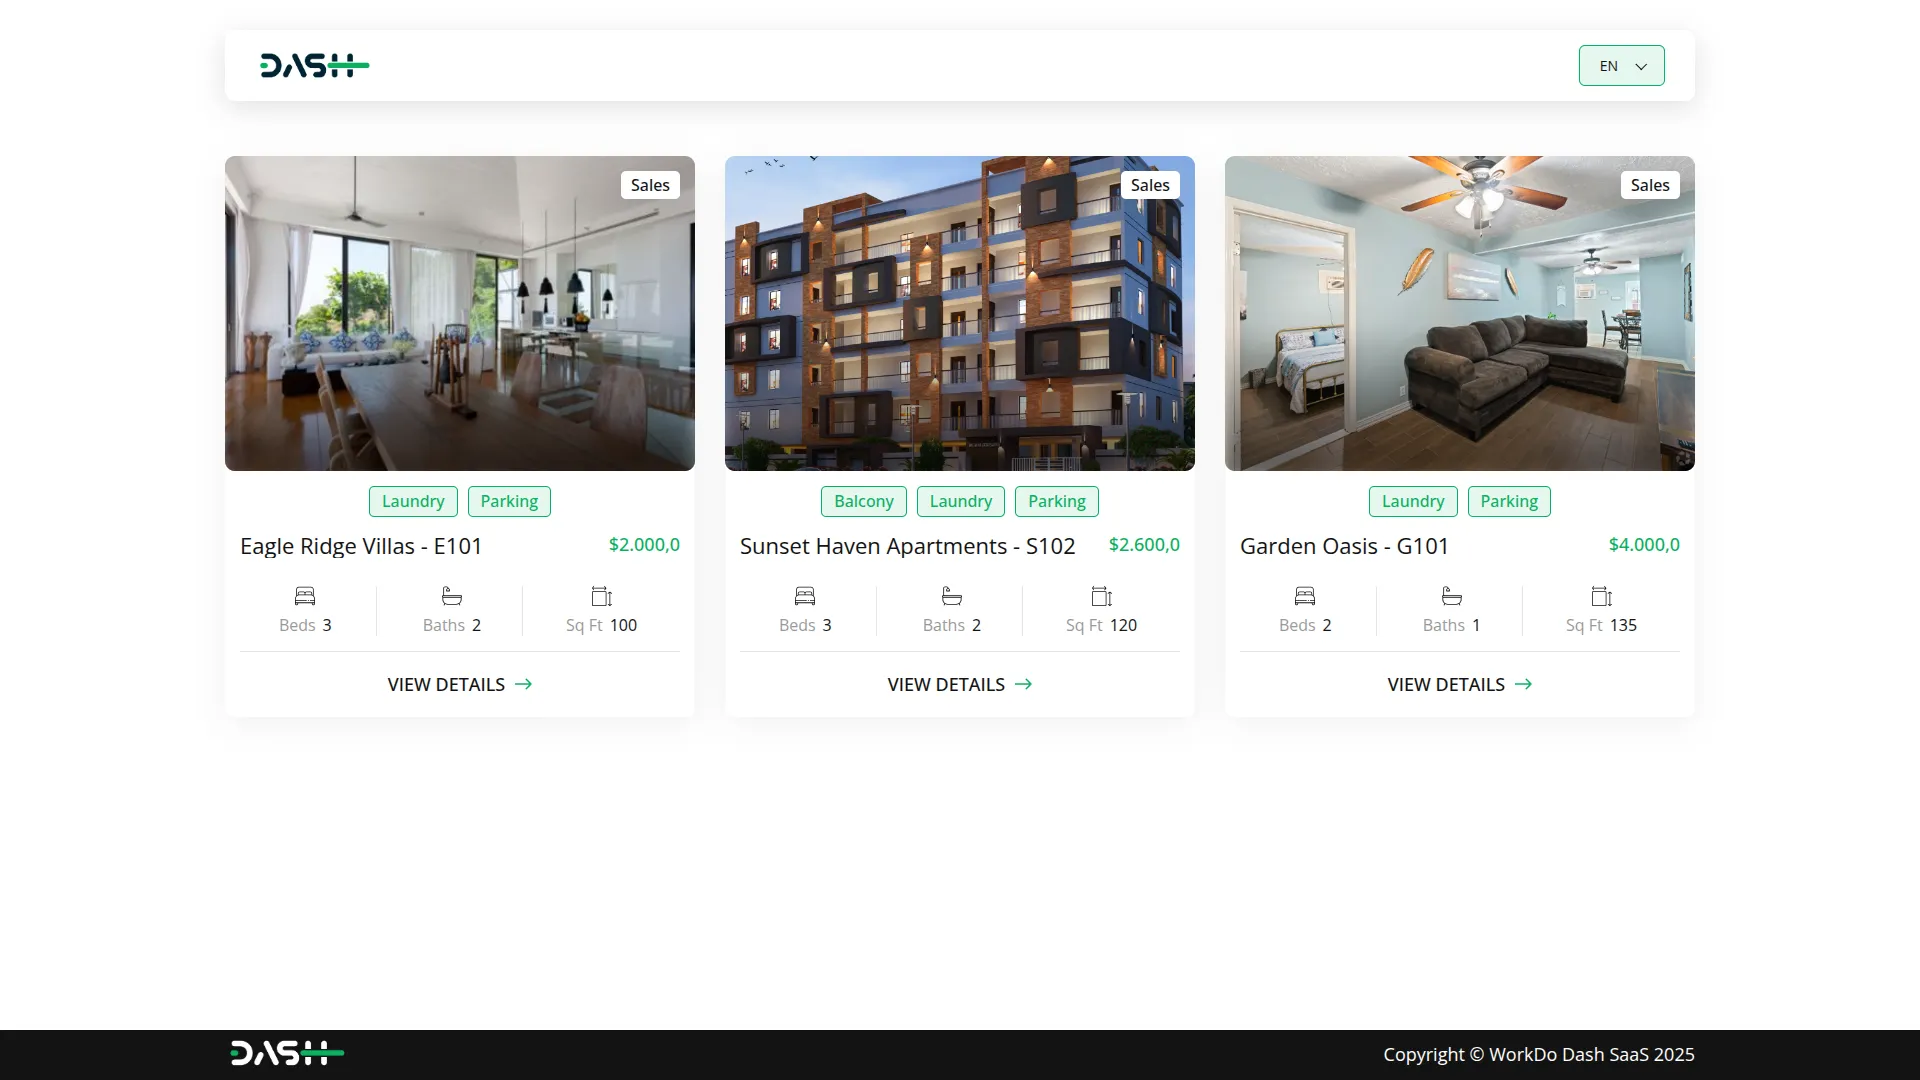
Task: Click the DASH logo in the header
Action: [x=313, y=65]
